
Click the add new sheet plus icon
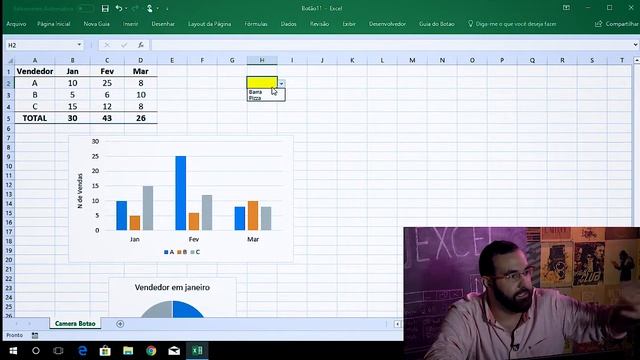pyautogui.click(x=120, y=324)
